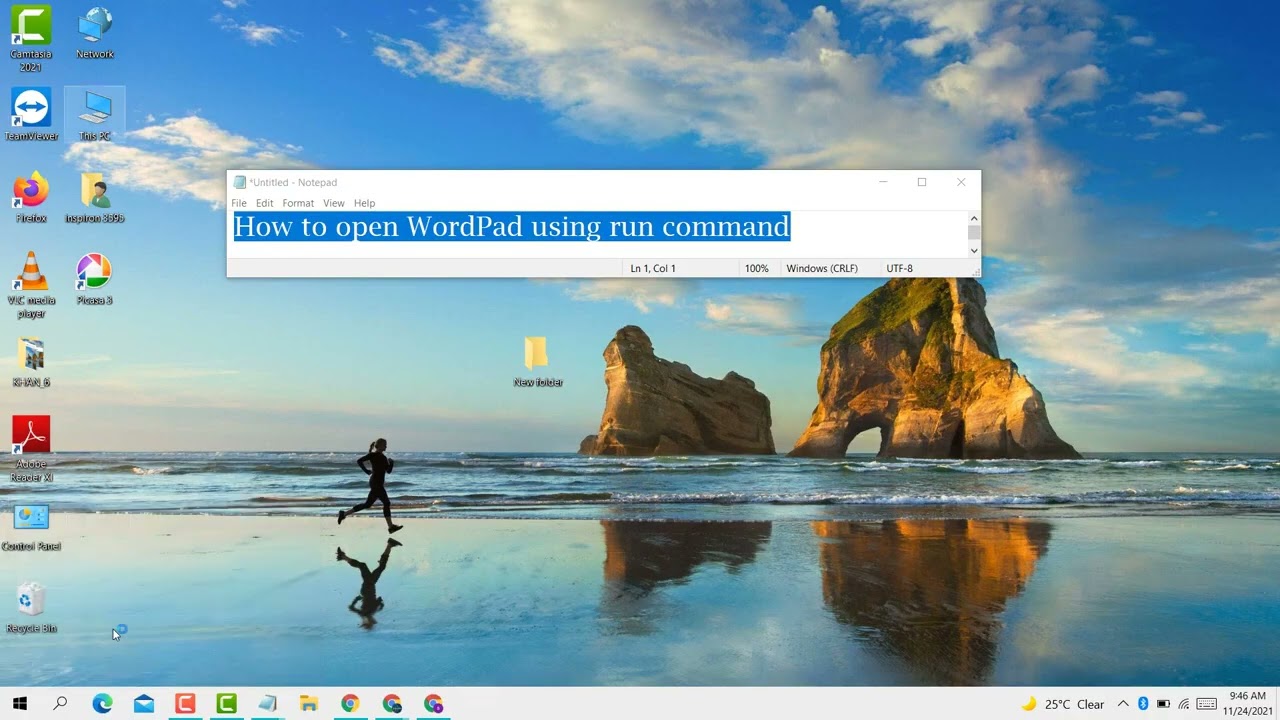
Task: Select the New folder on desktop
Action: 538,361
